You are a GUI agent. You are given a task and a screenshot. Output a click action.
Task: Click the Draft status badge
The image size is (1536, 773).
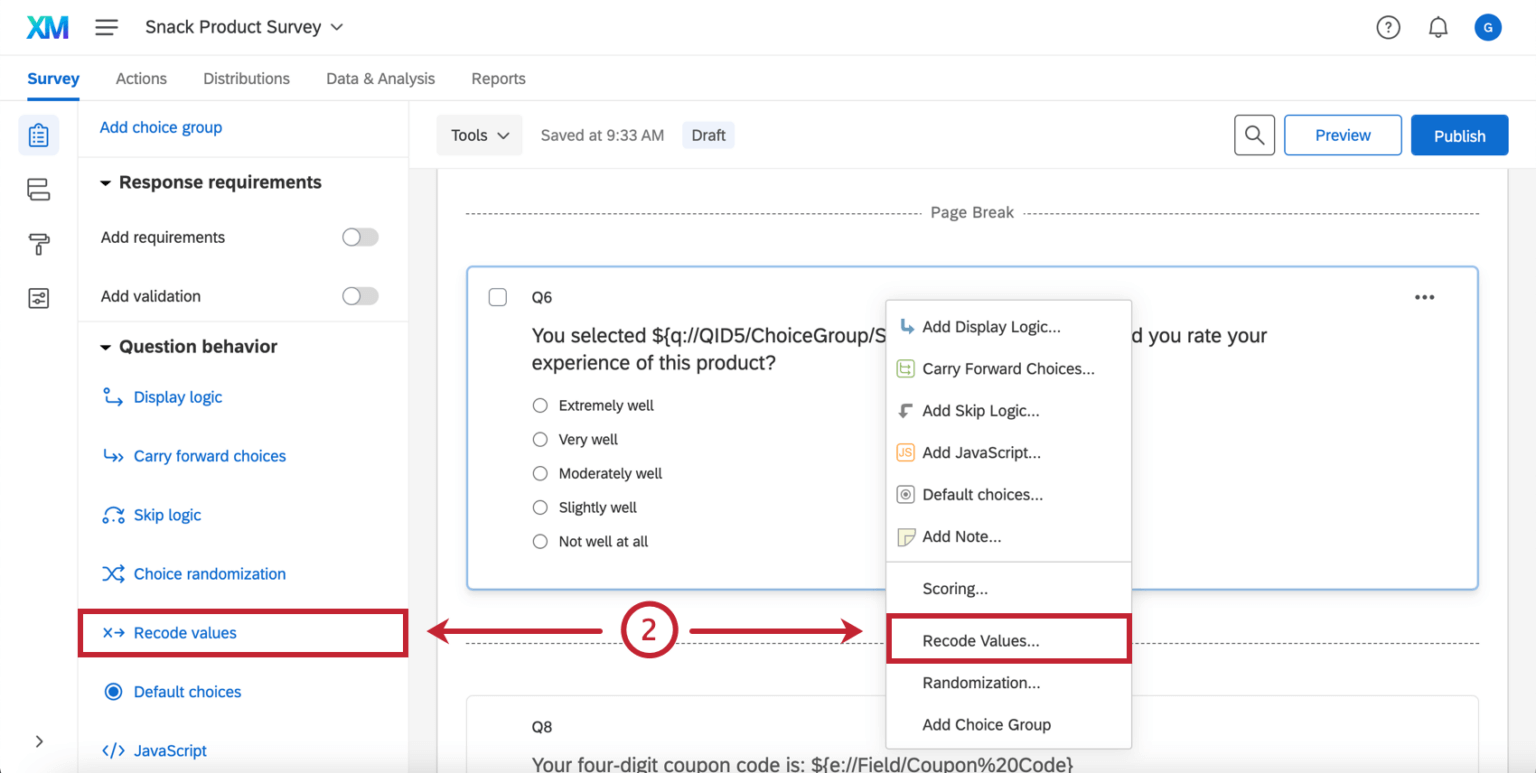(708, 135)
